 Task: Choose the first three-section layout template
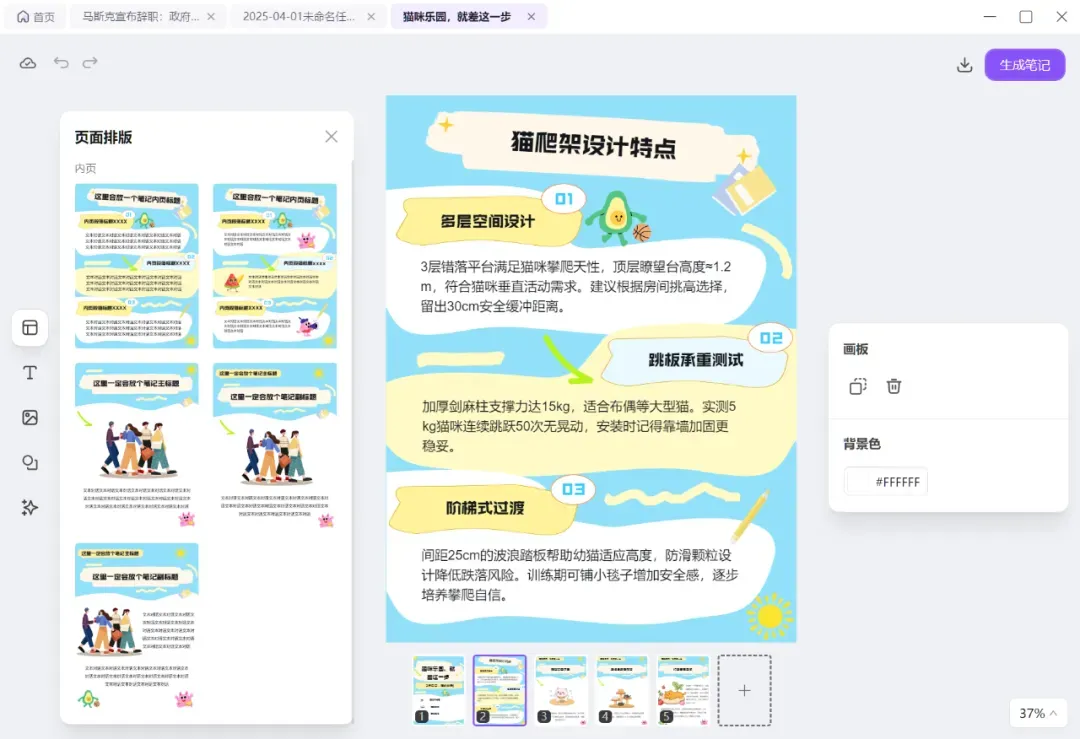[137, 266]
